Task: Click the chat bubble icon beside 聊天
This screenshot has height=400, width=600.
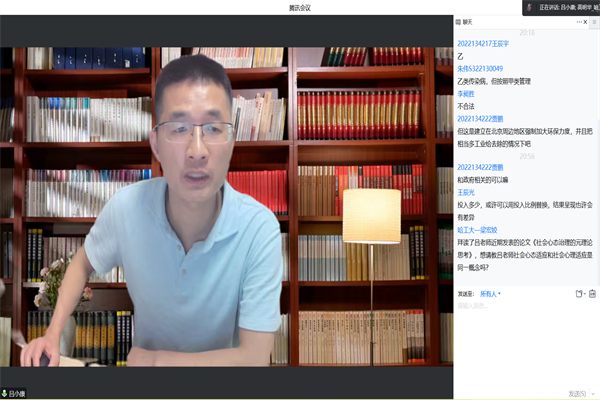Action: 458,21
